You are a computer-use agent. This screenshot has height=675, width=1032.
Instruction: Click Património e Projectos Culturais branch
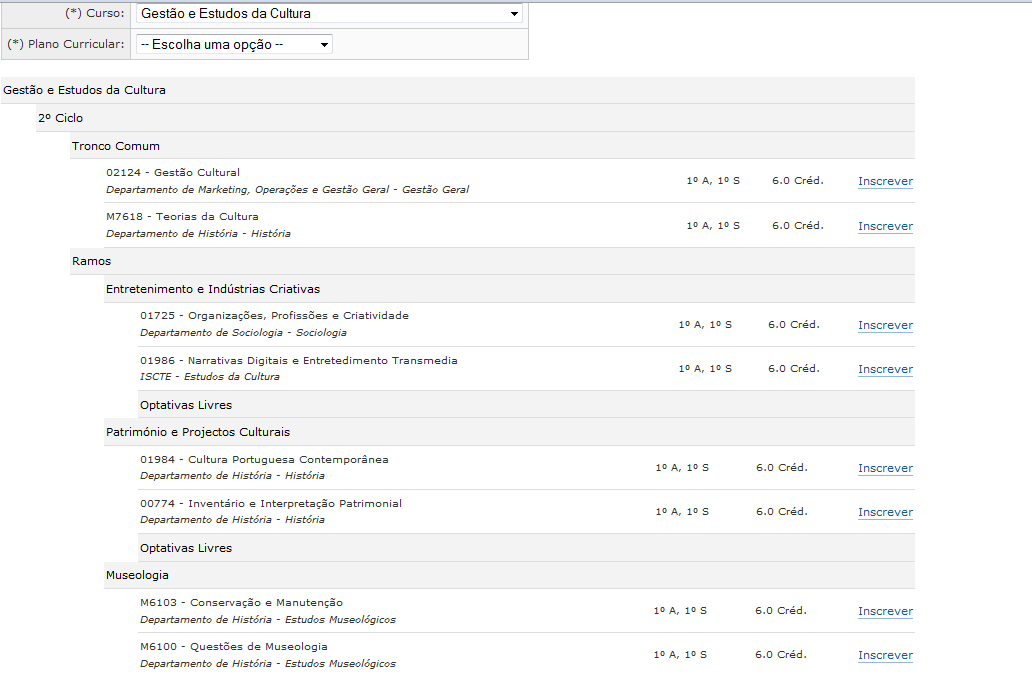point(198,432)
